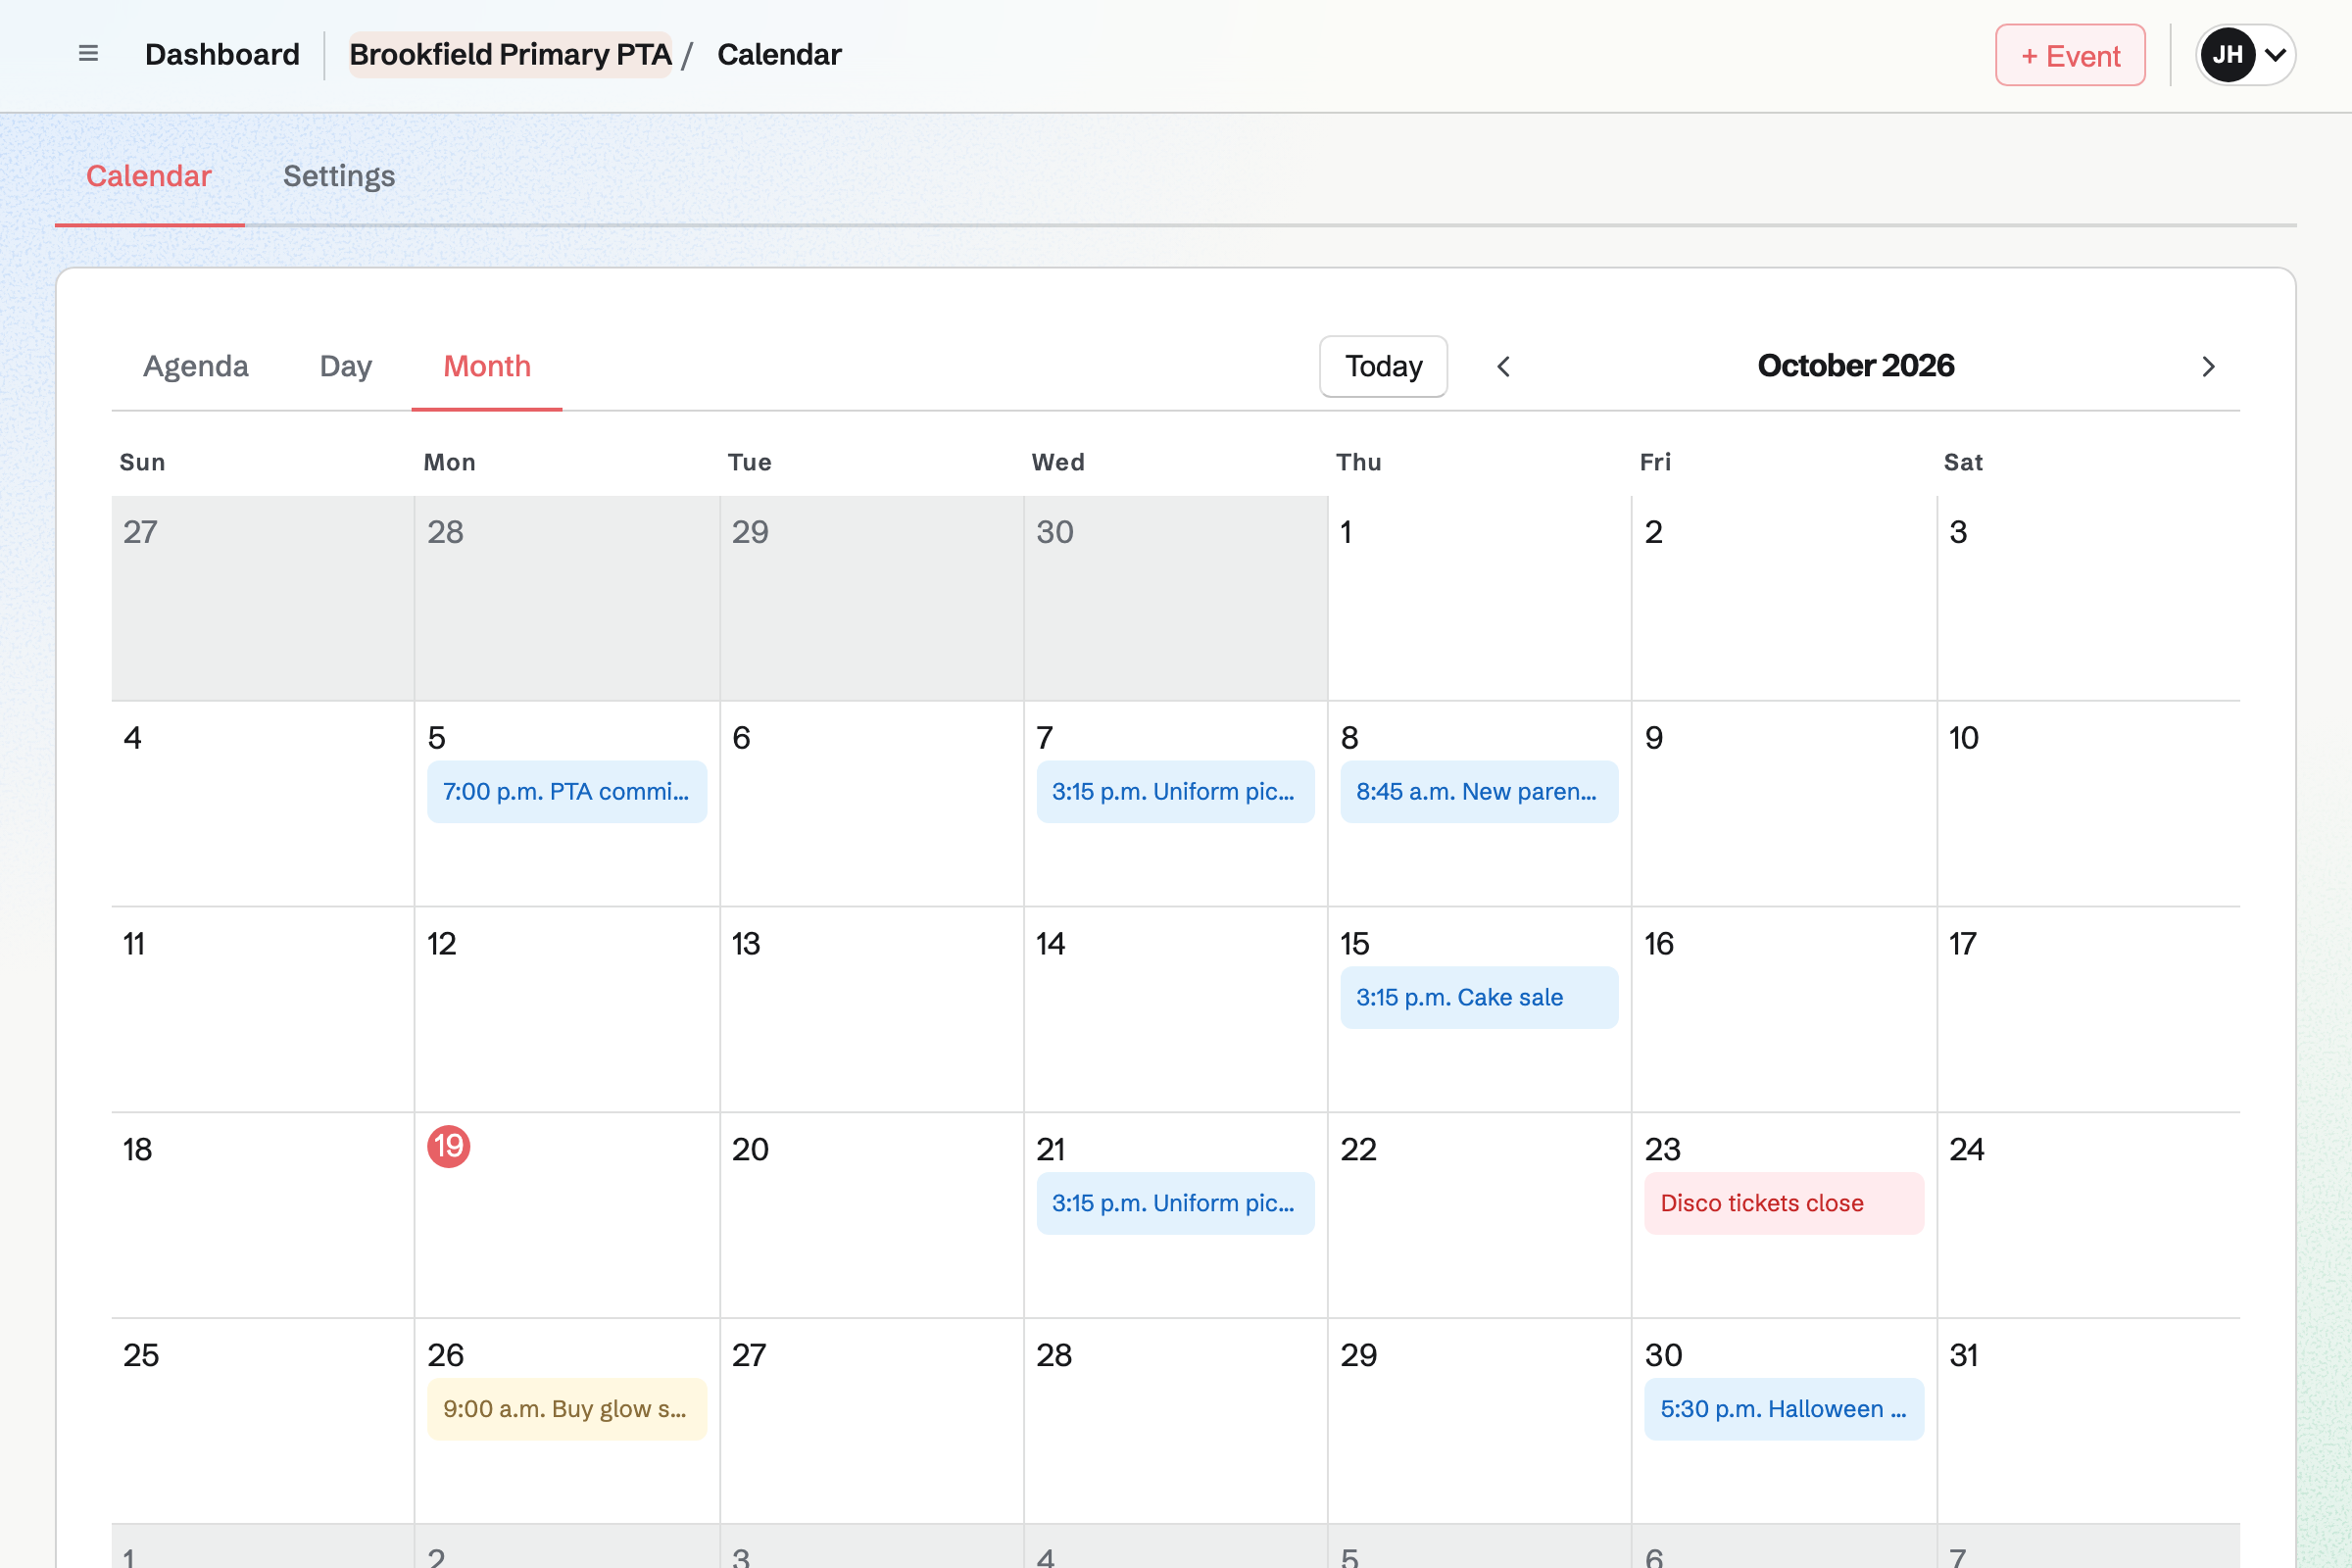Open the 9:00 a.m. Buy glow event
The width and height of the screenshot is (2352, 1568).
point(566,1409)
